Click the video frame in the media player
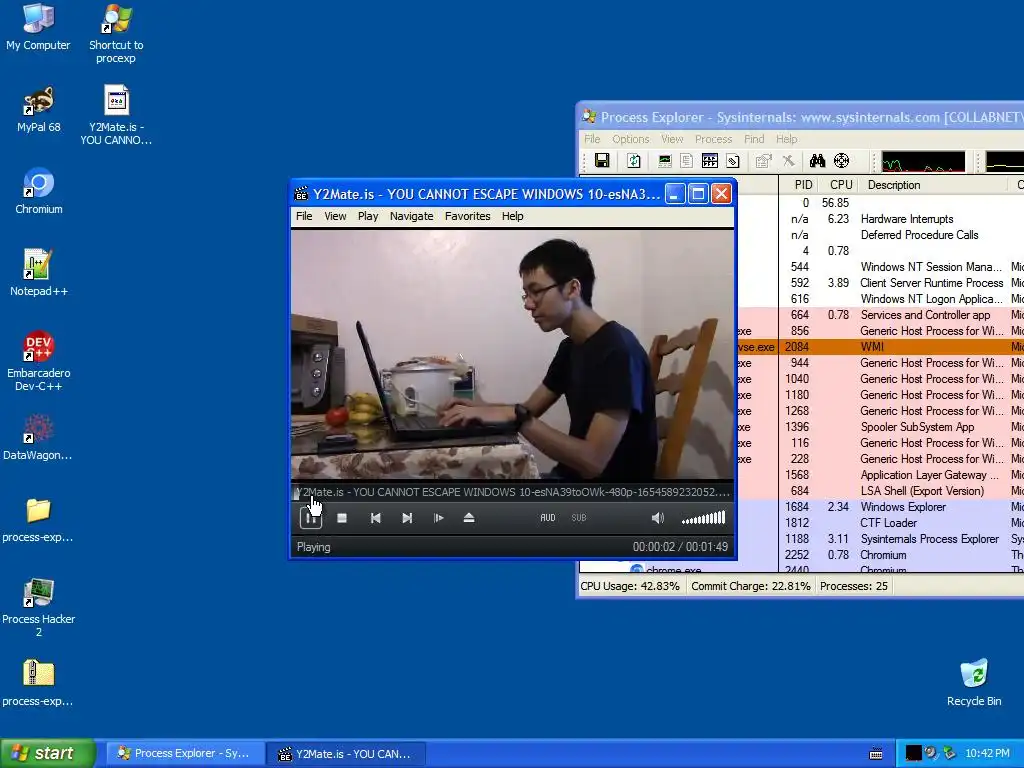This screenshot has height=768, width=1024. [513, 355]
